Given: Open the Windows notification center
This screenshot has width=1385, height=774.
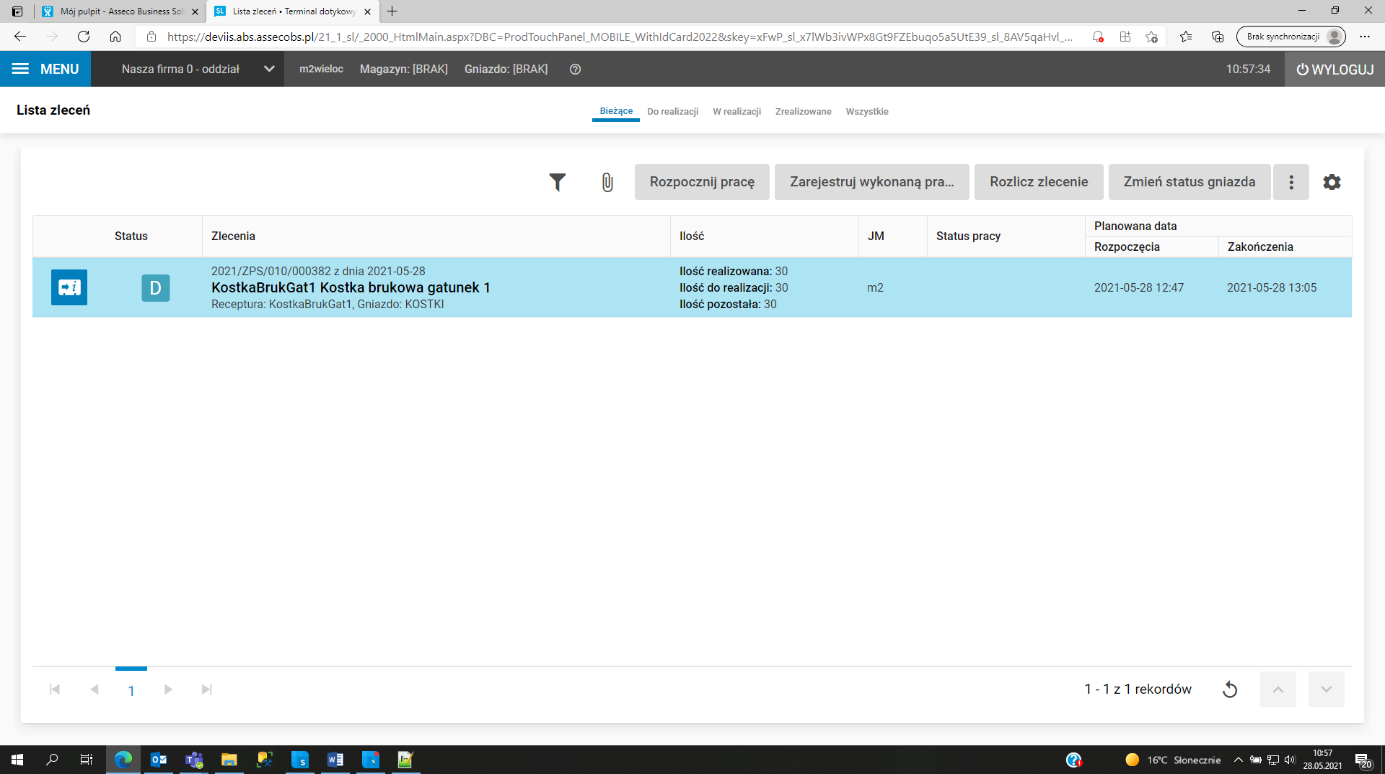Looking at the screenshot, I should [1362, 760].
